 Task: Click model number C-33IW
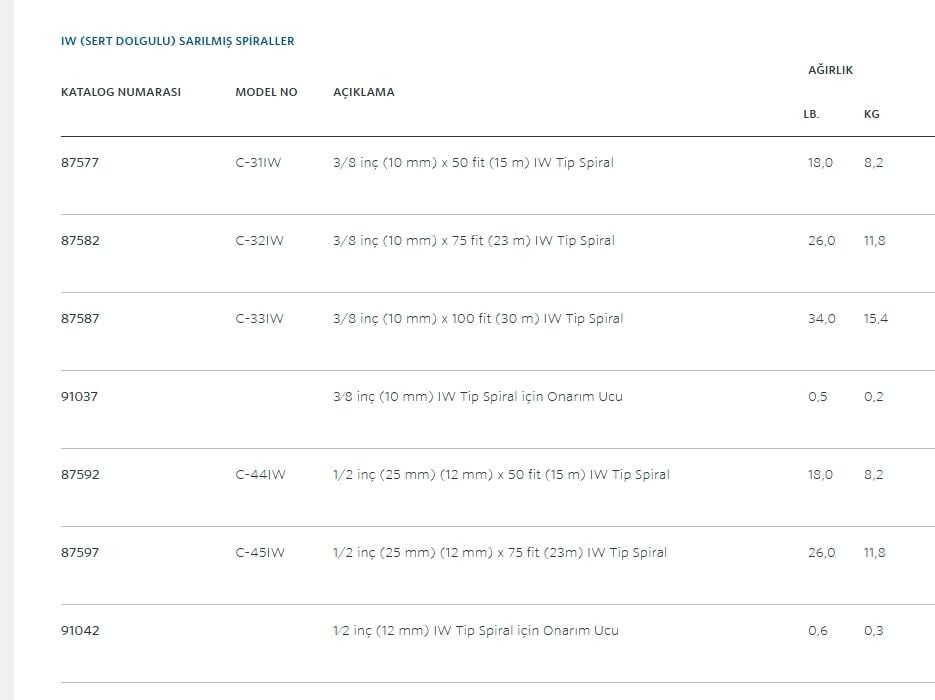click(x=260, y=319)
